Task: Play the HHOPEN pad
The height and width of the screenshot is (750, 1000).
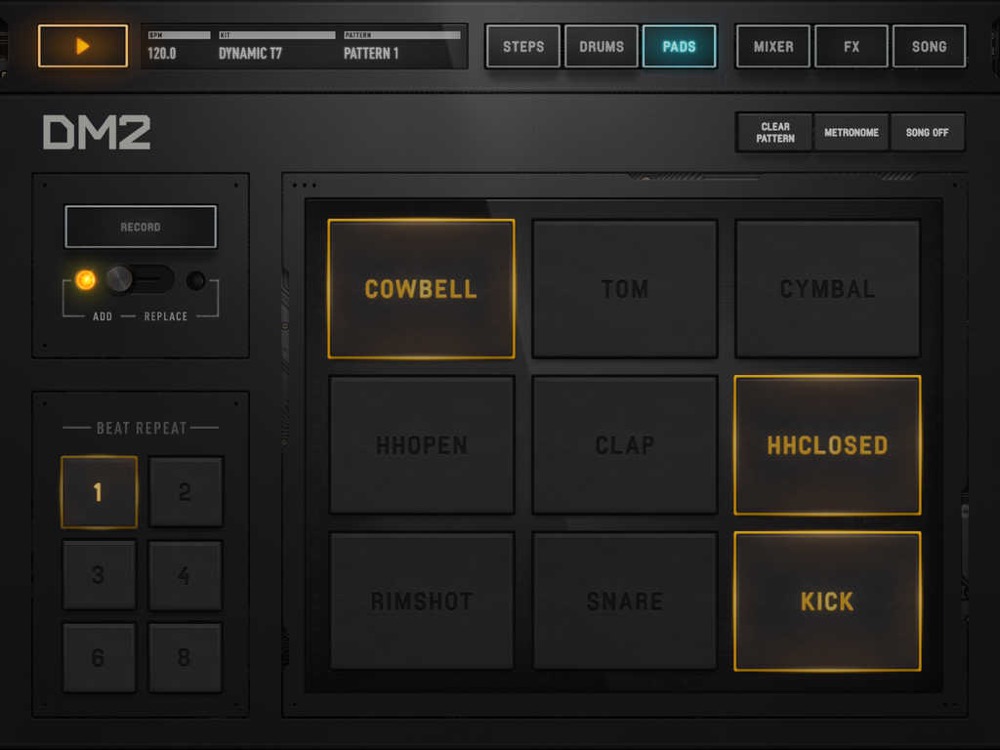Action: coord(420,445)
